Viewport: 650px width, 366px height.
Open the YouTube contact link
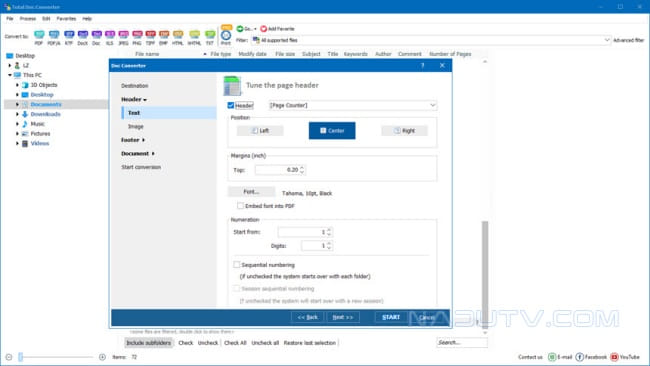(x=625, y=357)
